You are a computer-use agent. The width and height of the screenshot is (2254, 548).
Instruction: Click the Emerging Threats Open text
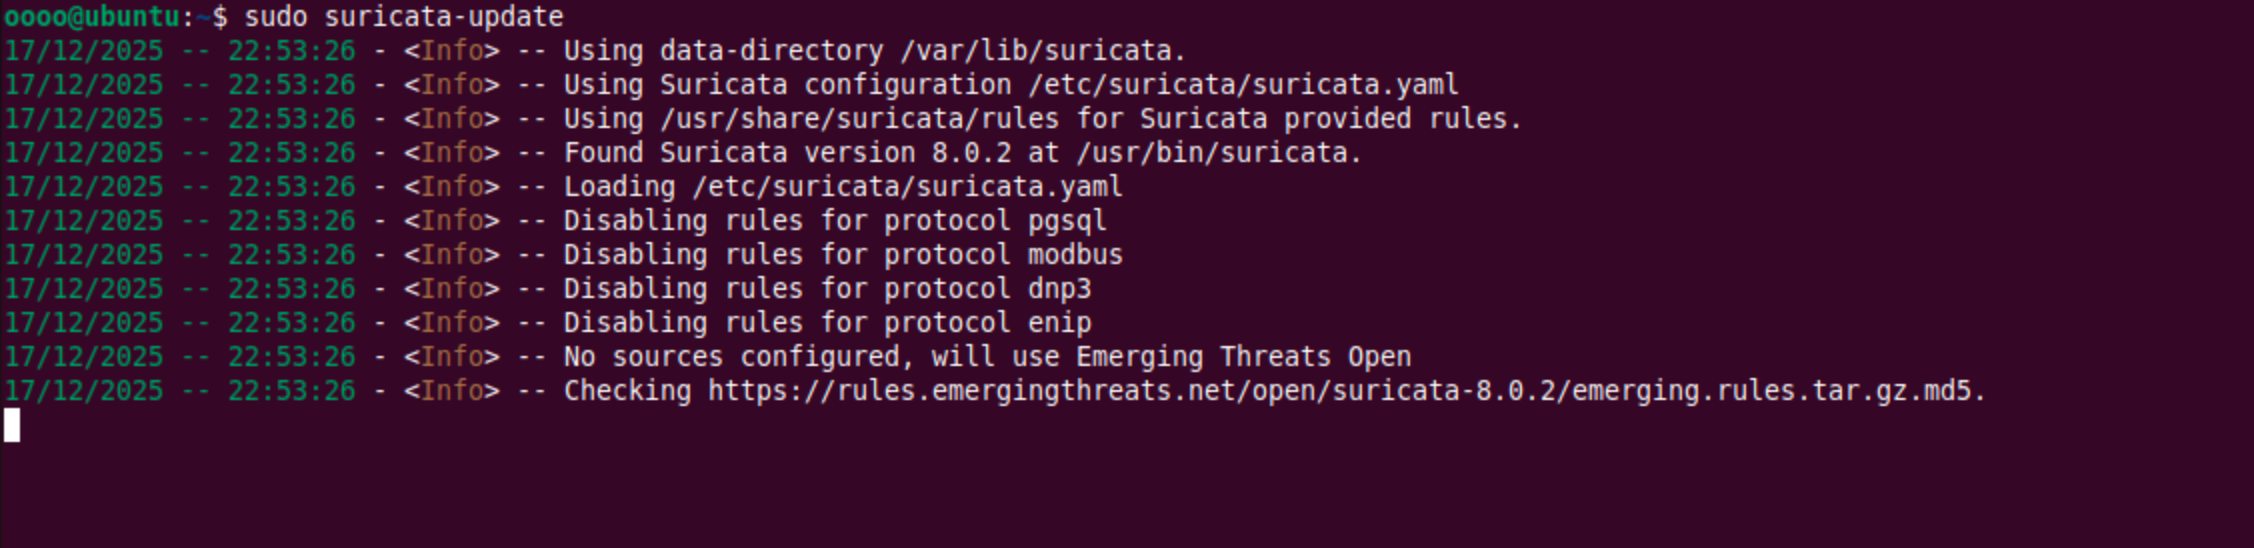(x=1243, y=357)
